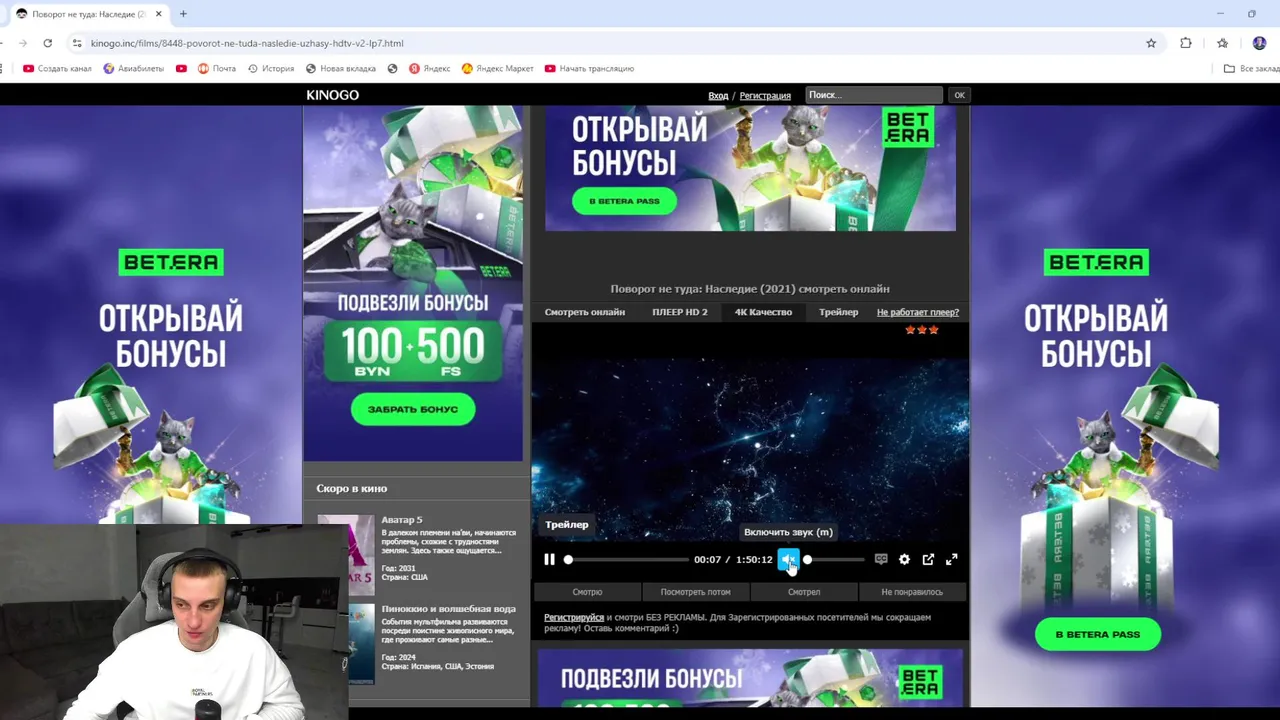This screenshot has width=1280, height=720.
Task: Click В BETERA PASS button in top banner
Action: [x=624, y=201]
